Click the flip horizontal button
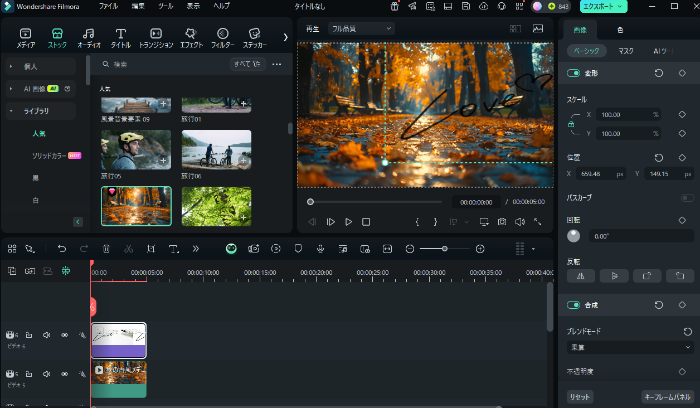Image resolution: width=700 pixels, height=408 pixels. point(581,276)
